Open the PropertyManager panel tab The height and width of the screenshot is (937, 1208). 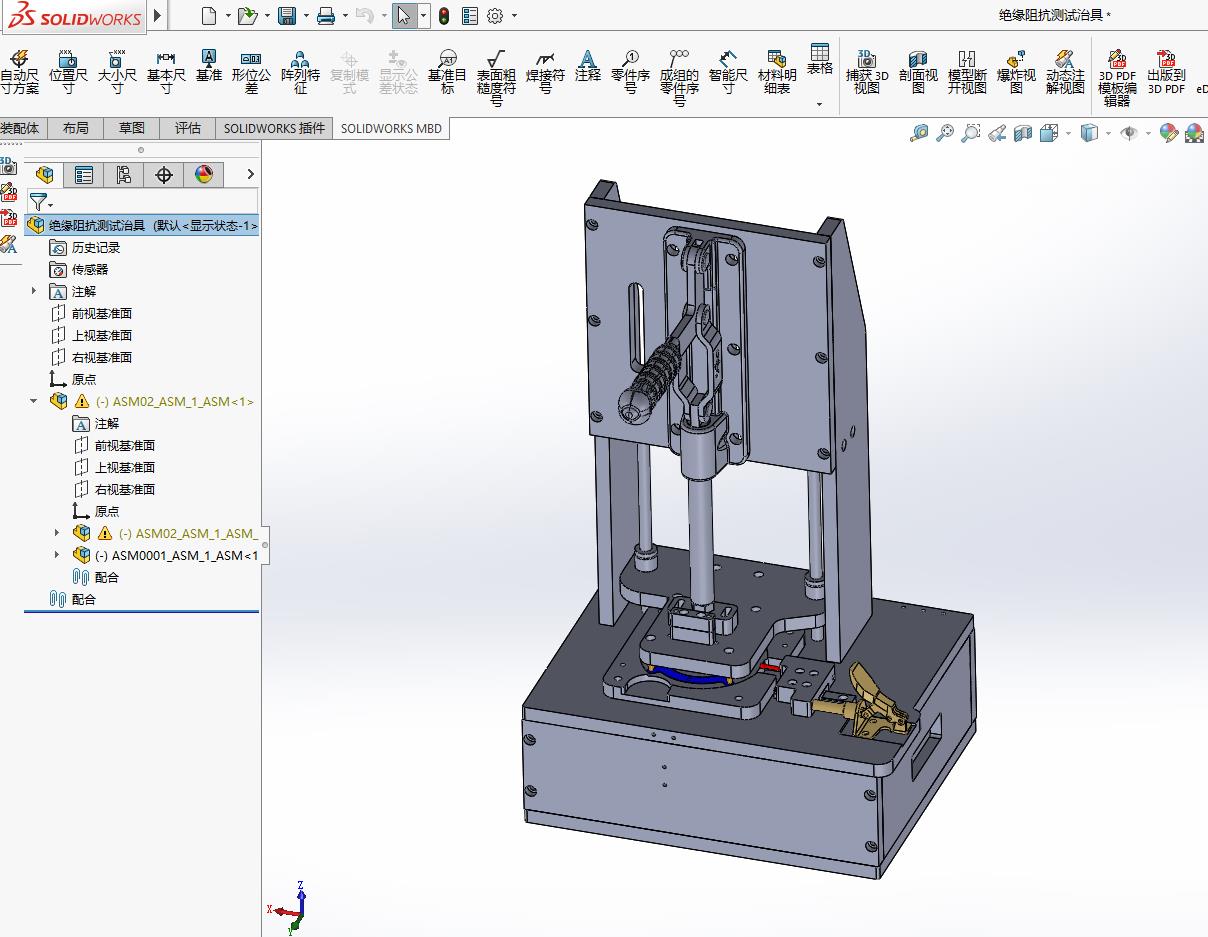click(x=84, y=175)
